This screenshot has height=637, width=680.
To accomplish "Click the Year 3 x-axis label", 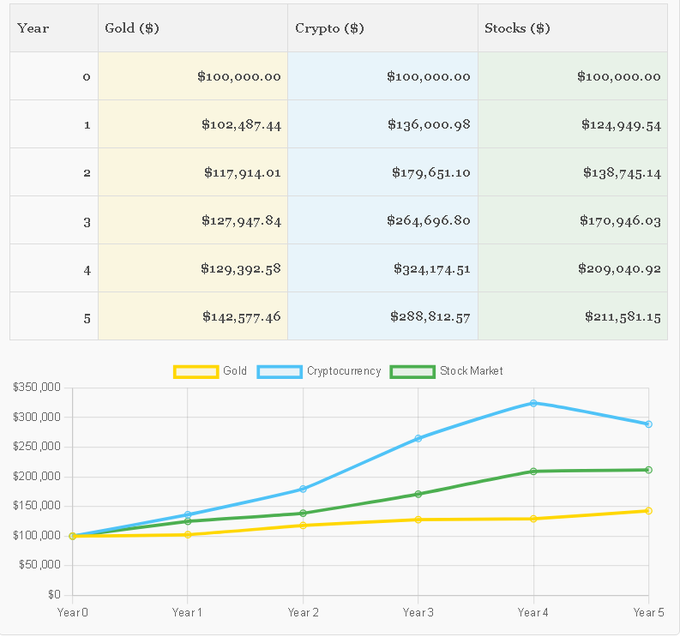I will (x=418, y=612).
